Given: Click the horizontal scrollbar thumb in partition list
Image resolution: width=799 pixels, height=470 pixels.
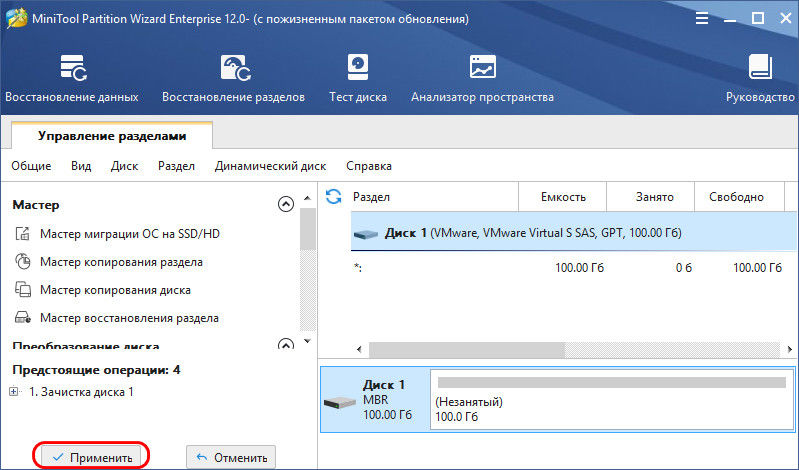Looking at the screenshot, I should (467, 350).
